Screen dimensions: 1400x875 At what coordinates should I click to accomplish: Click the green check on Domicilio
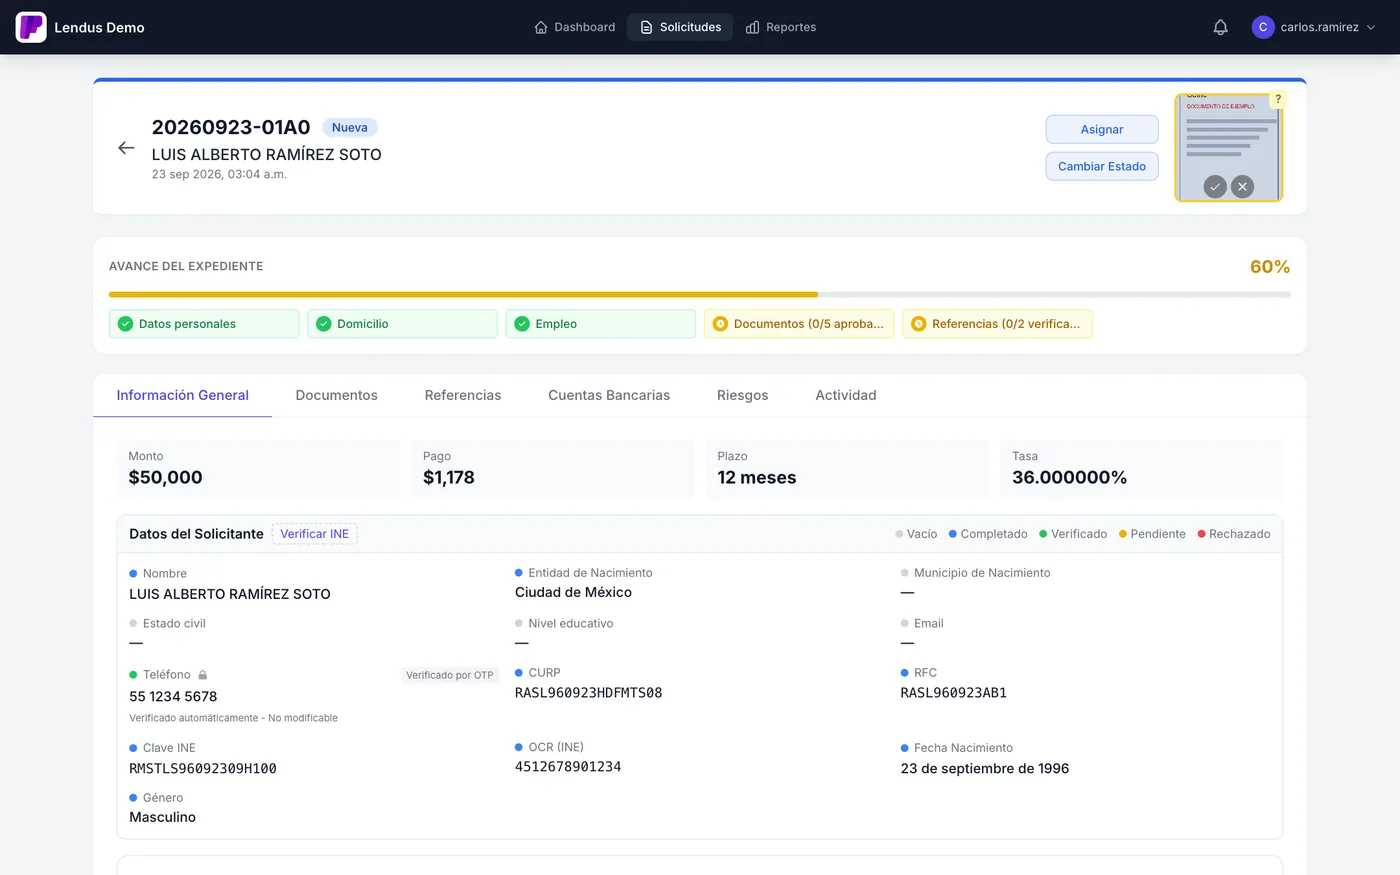[323, 324]
